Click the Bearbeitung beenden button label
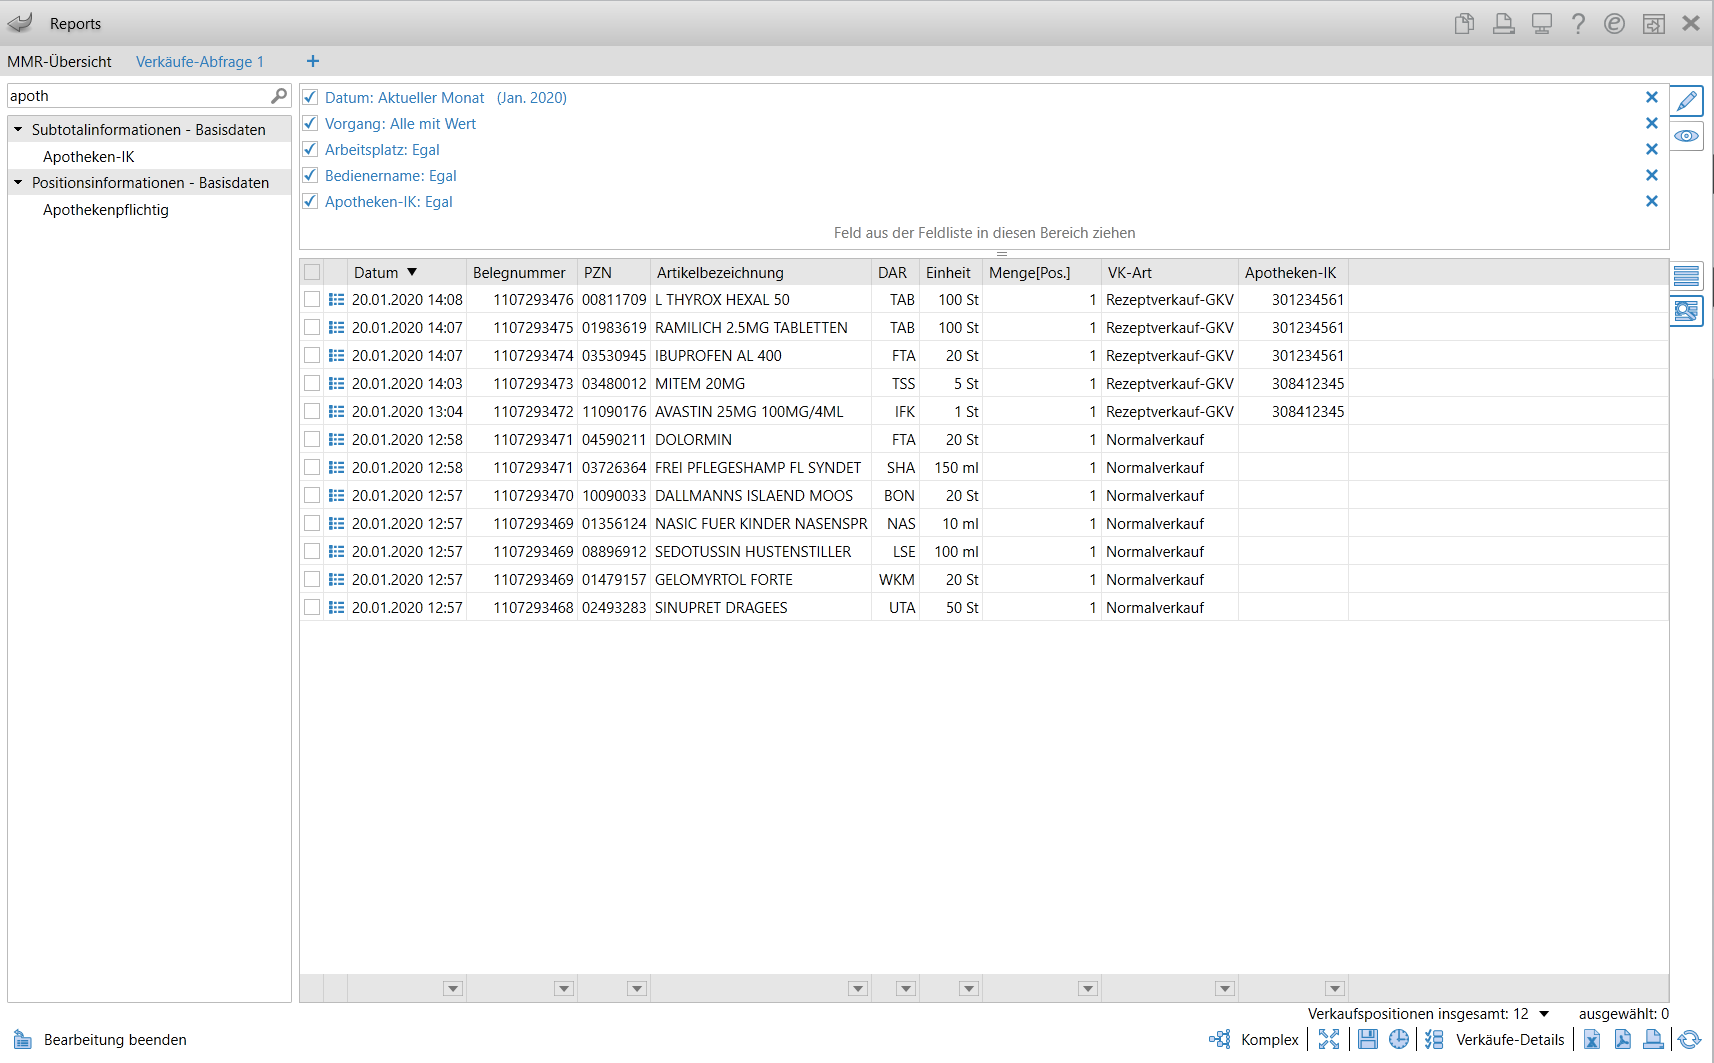Viewport: 1714px width, 1063px height. click(x=115, y=1039)
